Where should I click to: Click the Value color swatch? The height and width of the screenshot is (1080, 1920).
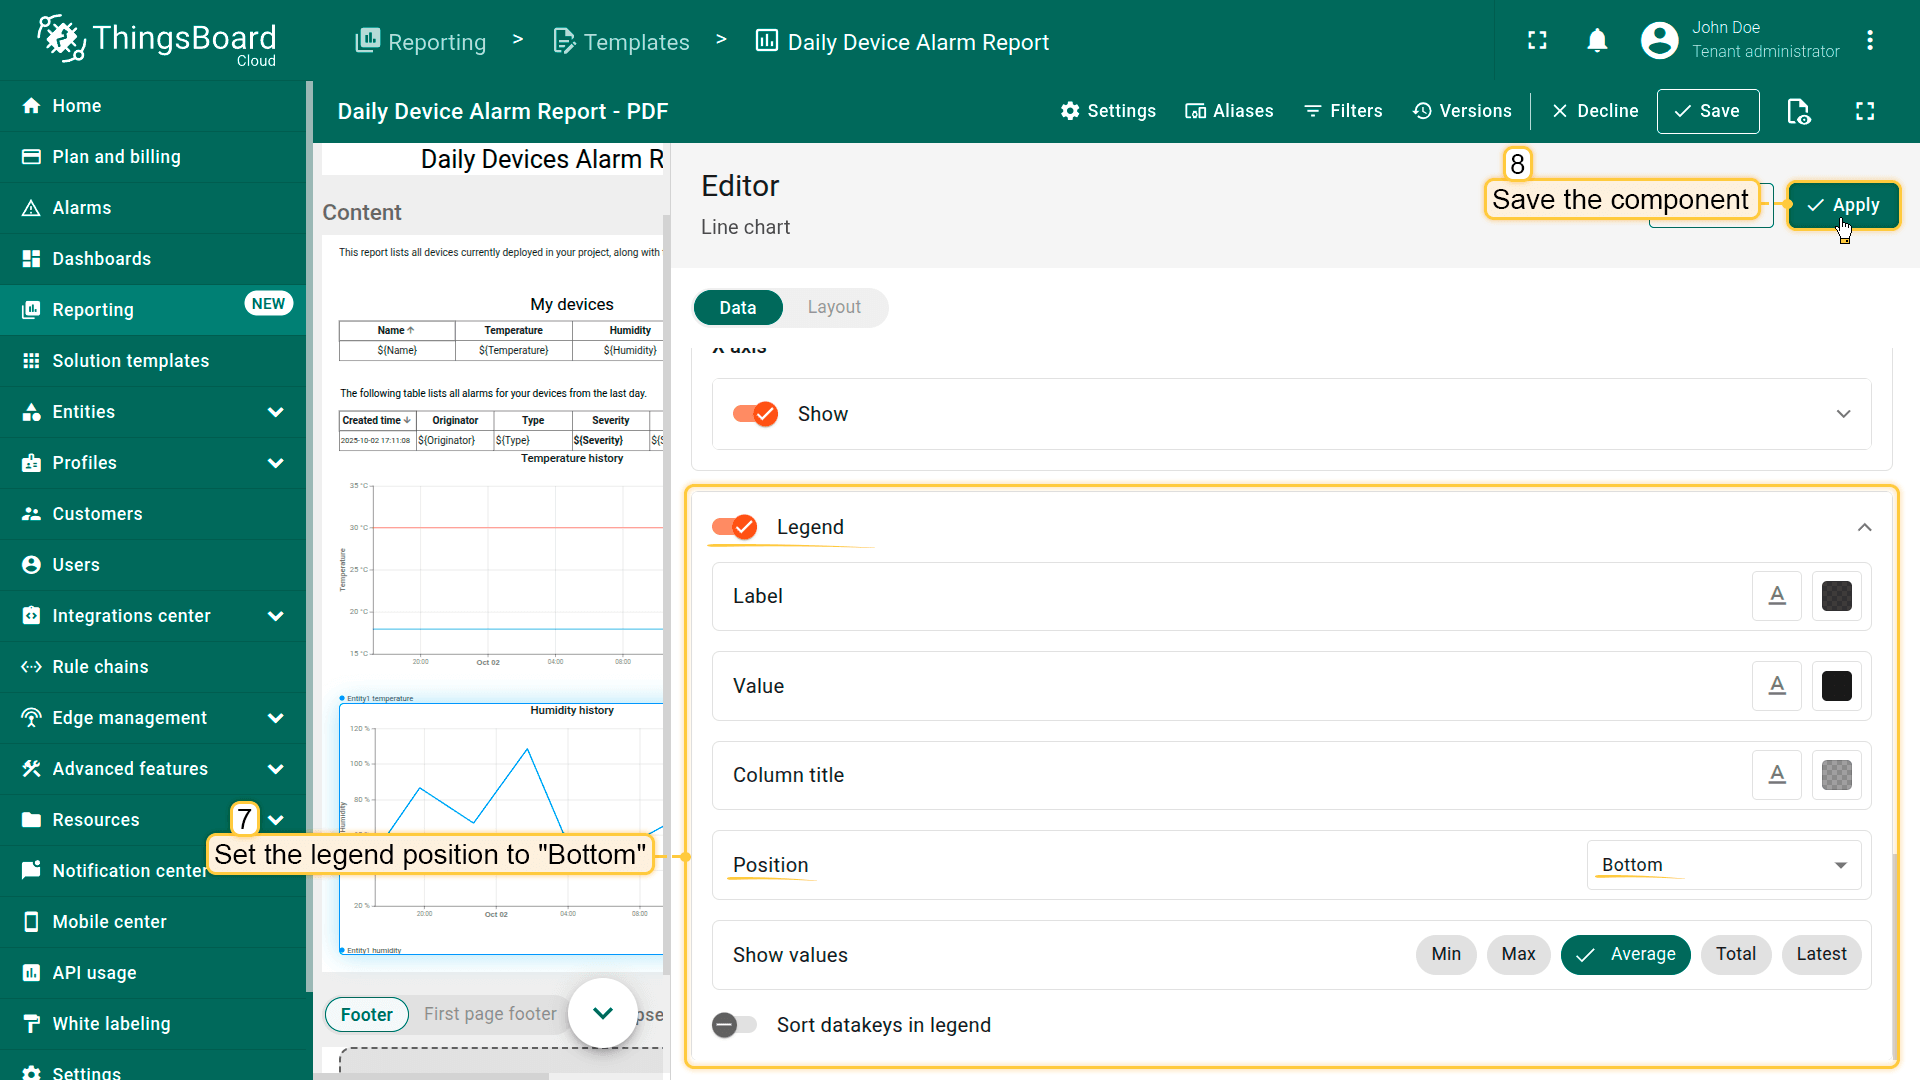(1836, 686)
